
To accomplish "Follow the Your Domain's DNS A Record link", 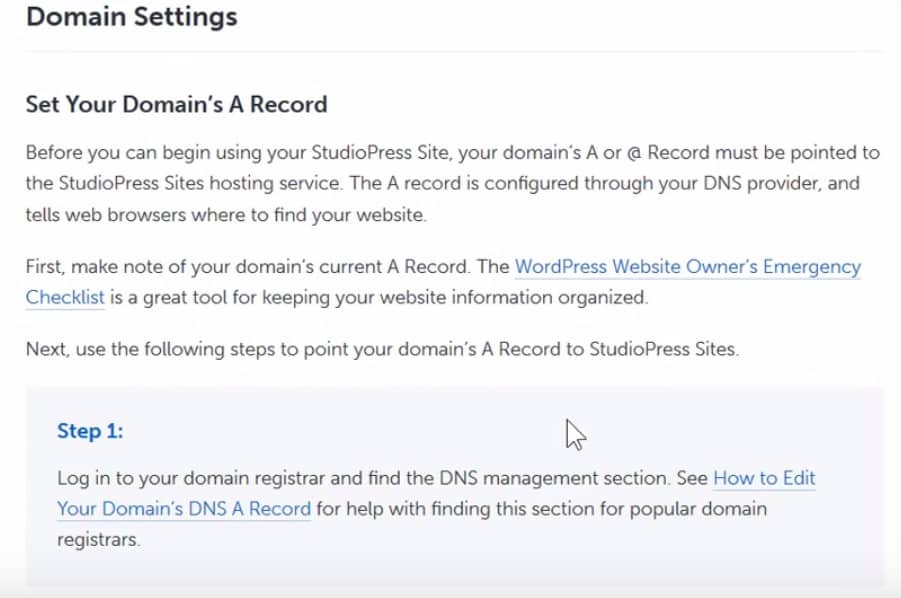I will (x=184, y=508).
